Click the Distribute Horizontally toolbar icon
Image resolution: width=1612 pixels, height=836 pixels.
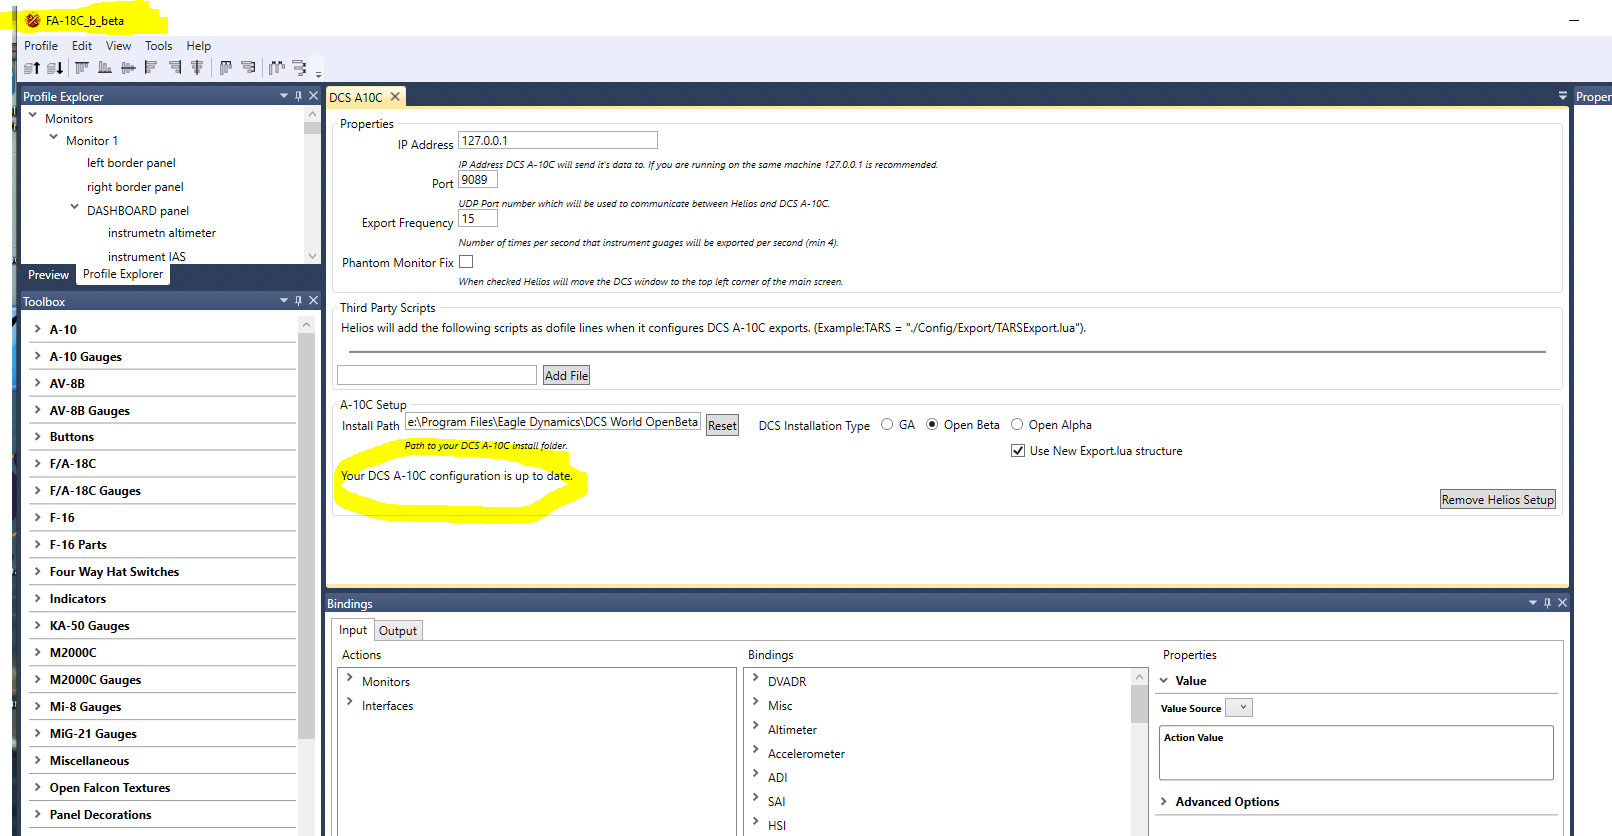pyautogui.click(x=226, y=68)
